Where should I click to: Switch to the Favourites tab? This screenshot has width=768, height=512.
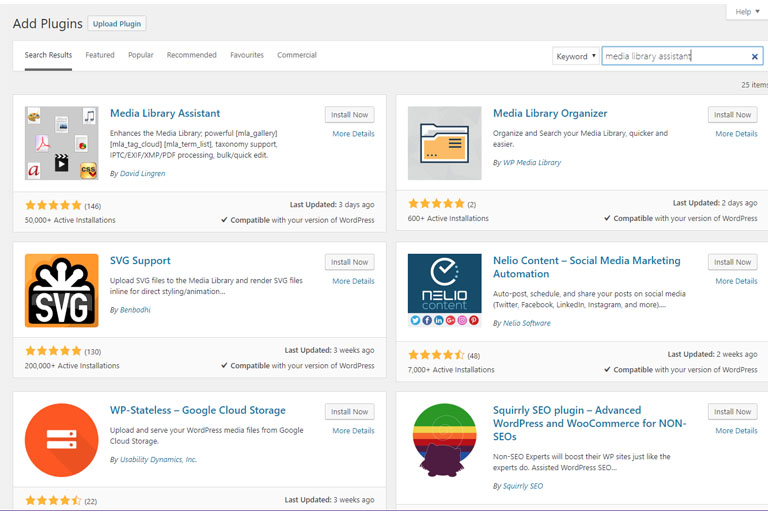247,55
